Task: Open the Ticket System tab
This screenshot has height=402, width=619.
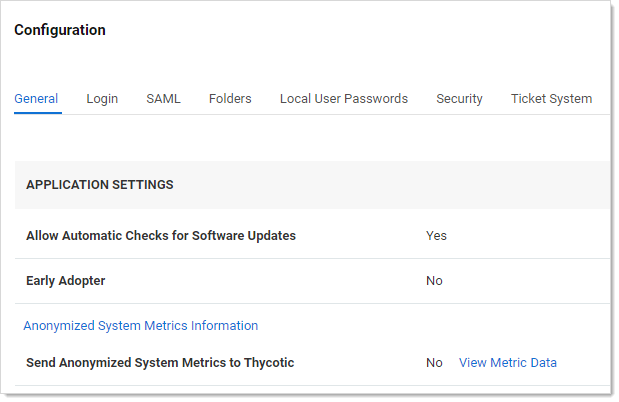Action: pyautogui.click(x=551, y=99)
